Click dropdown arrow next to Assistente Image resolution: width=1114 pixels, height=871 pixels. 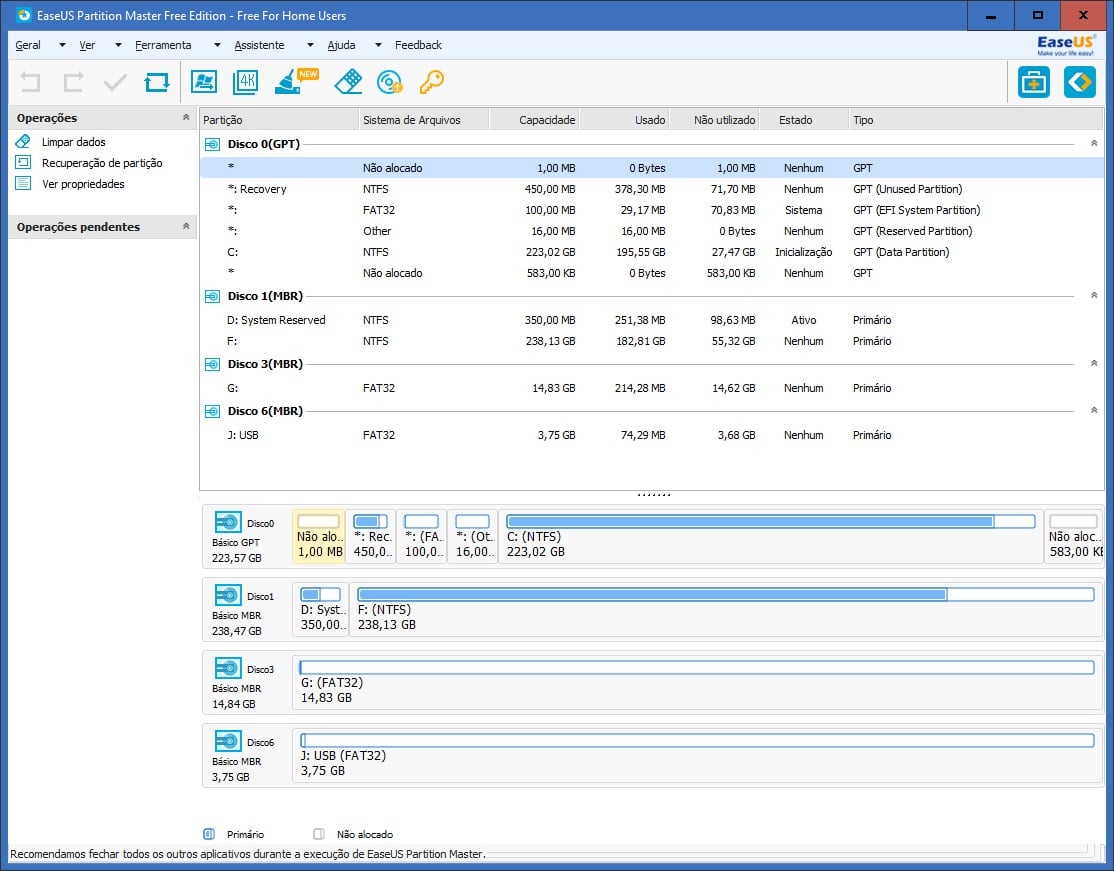tap(310, 45)
